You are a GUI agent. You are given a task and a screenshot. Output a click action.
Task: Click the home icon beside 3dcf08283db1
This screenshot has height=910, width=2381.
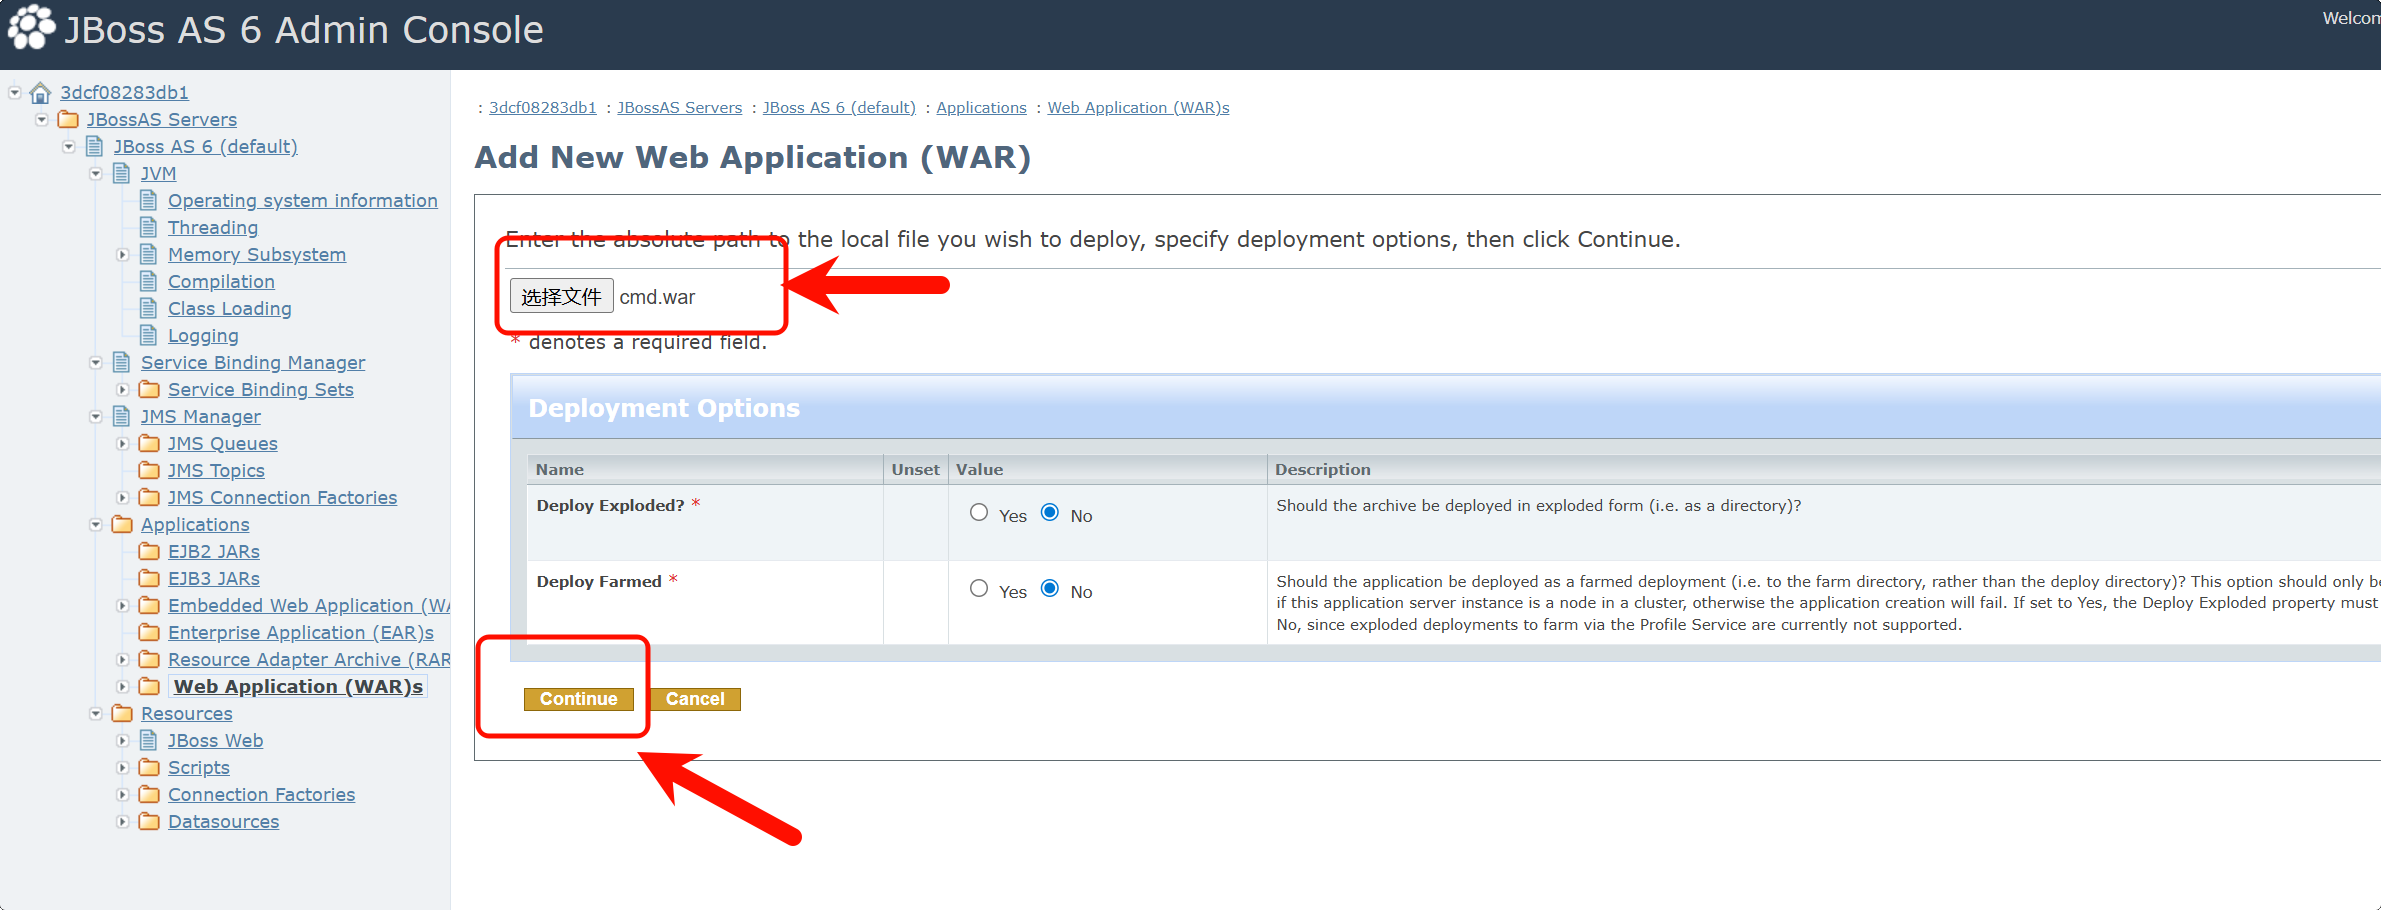[x=40, y=93]
